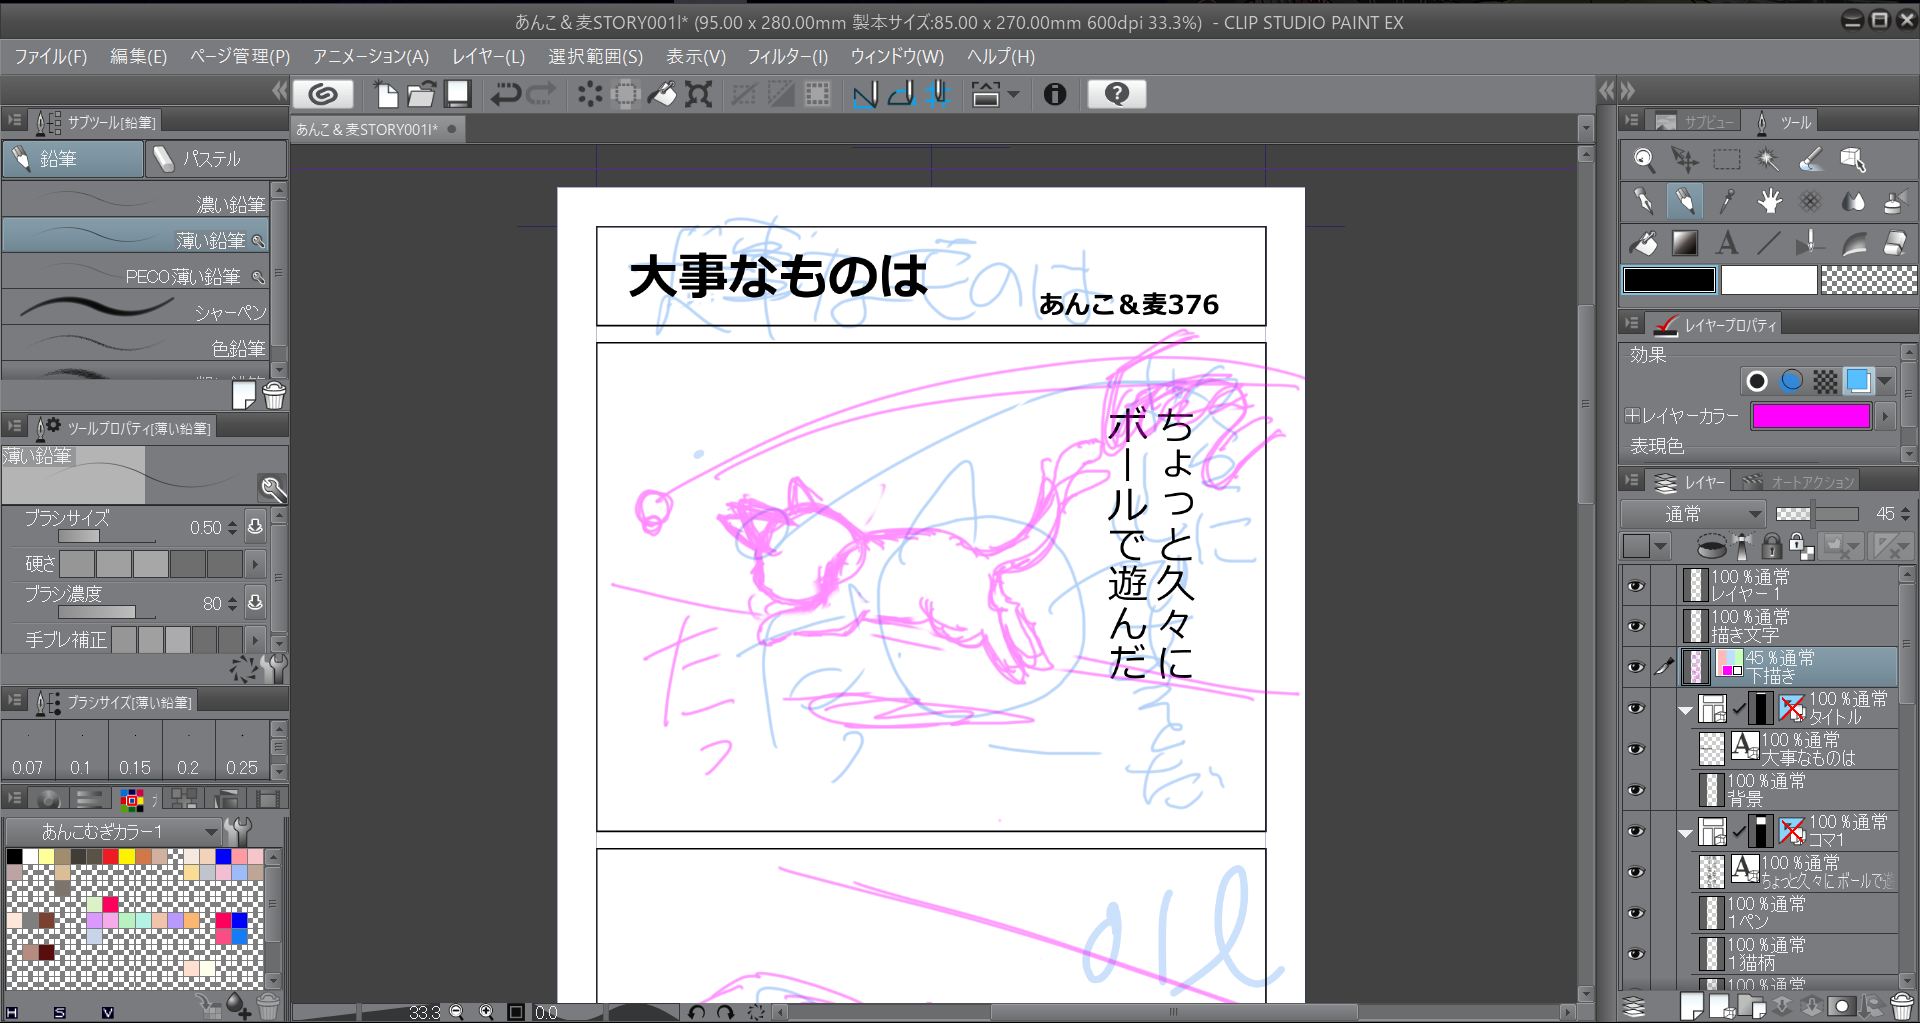The height and width of the screenshot is (1023, 1920).
Task: Select the Eraser tool
Action: [1895, 243]
